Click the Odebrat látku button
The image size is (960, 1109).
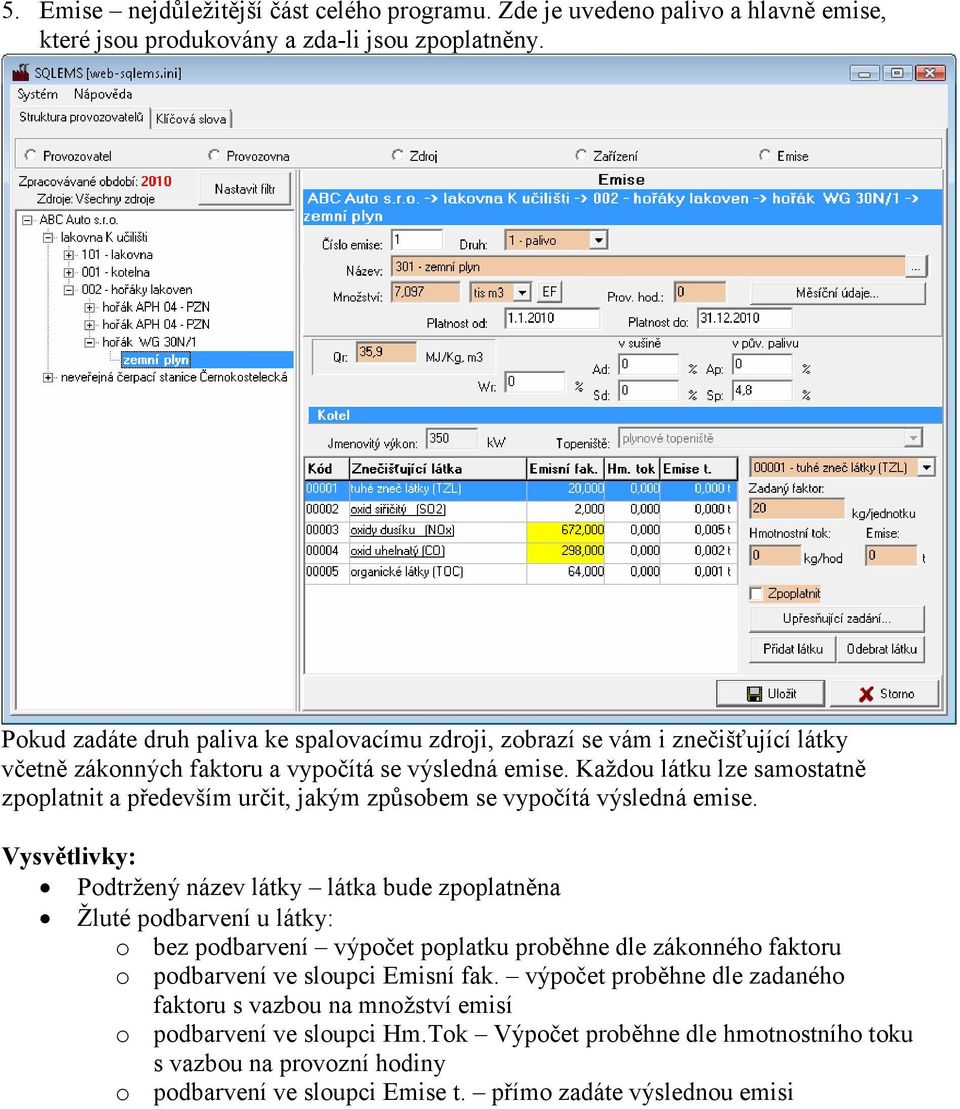(881, 649)
